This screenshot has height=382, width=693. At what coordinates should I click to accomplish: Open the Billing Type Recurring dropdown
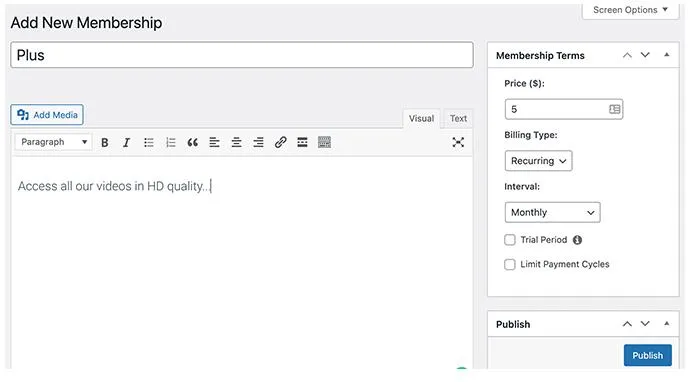click(538, 161)
